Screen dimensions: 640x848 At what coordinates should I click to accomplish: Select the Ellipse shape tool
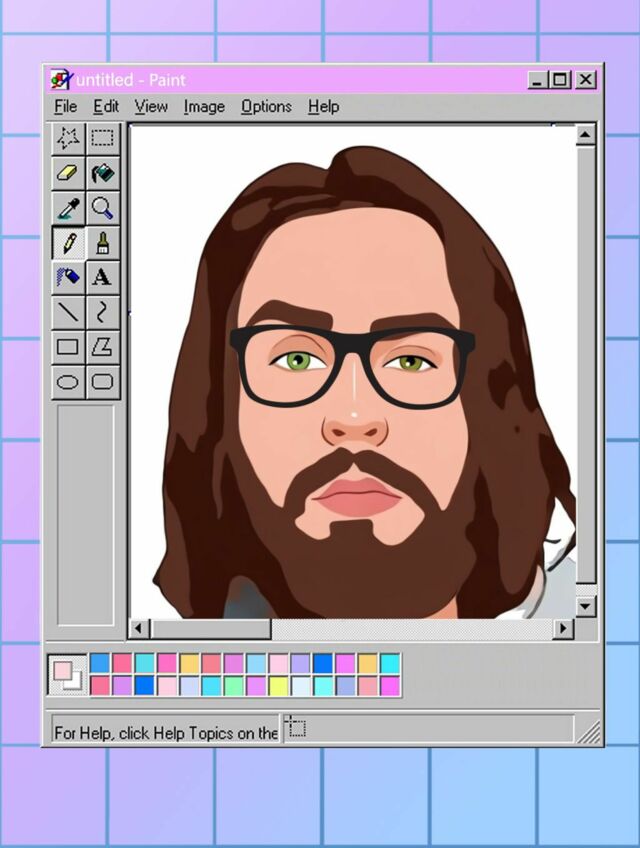(68, 381)
